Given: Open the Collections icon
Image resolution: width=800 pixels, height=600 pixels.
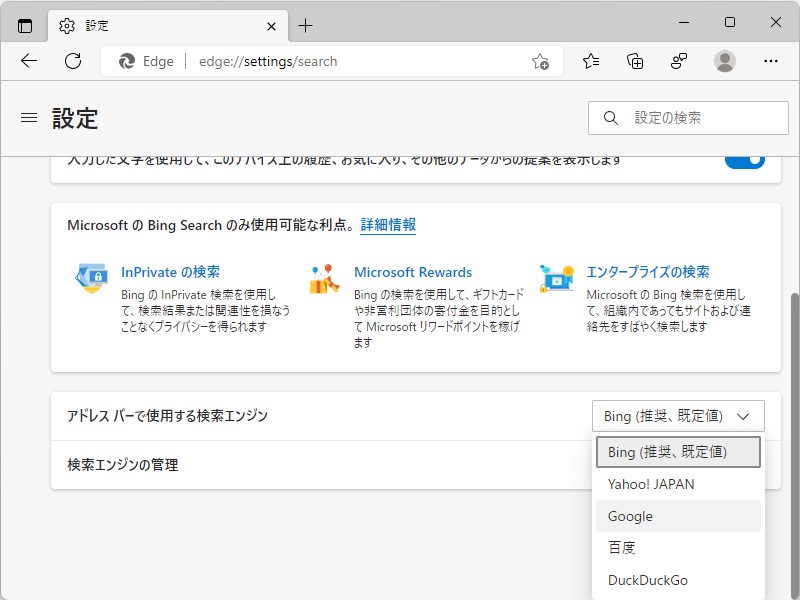Looking at the screenshot, I should (634, 61).
